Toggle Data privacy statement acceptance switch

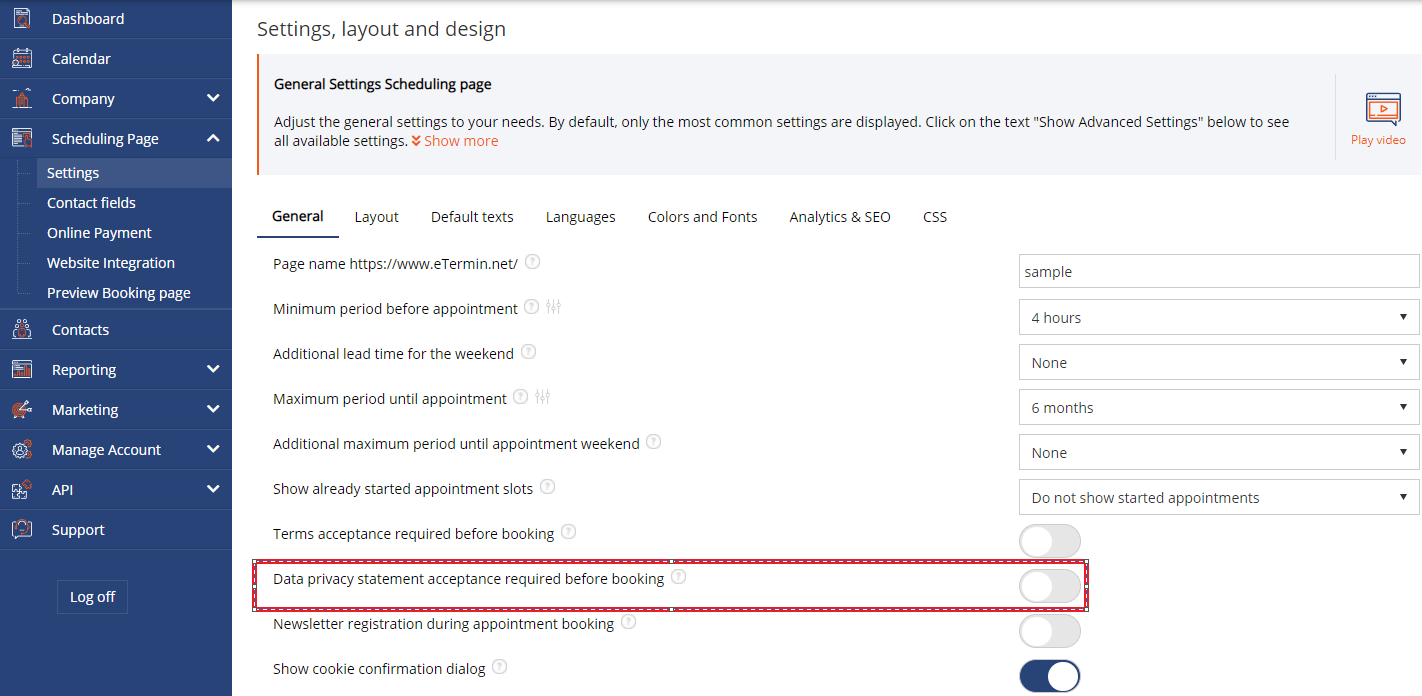pos(1050,586)
